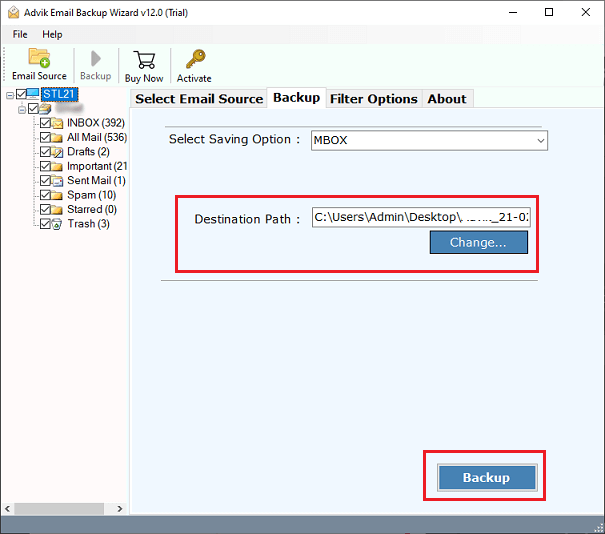This screenshot has width=605, height=534.
Task: Click the blurred account mailbox icon
Action: 45,109
